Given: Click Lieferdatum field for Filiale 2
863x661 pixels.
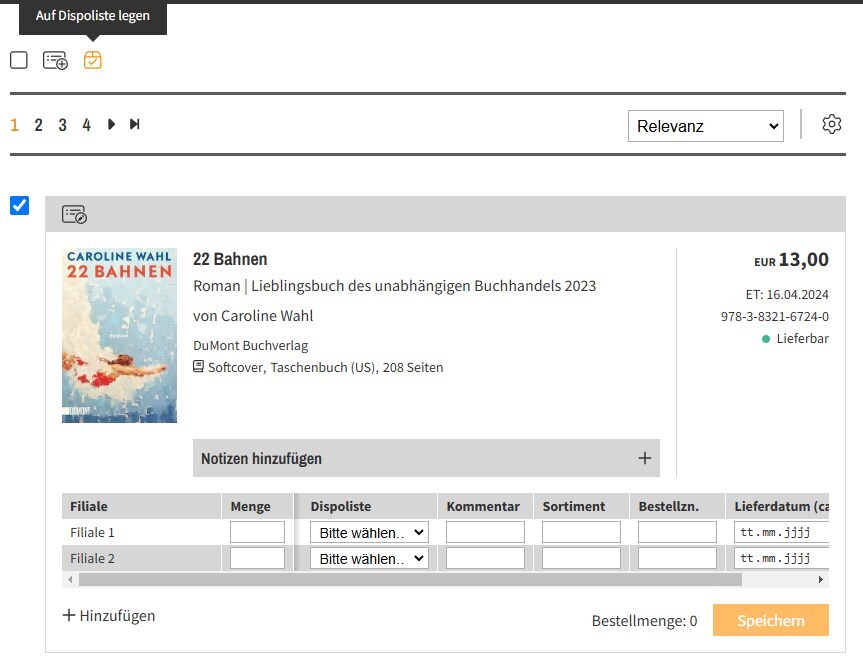Looking at the screenshot, I should [781, 558].
